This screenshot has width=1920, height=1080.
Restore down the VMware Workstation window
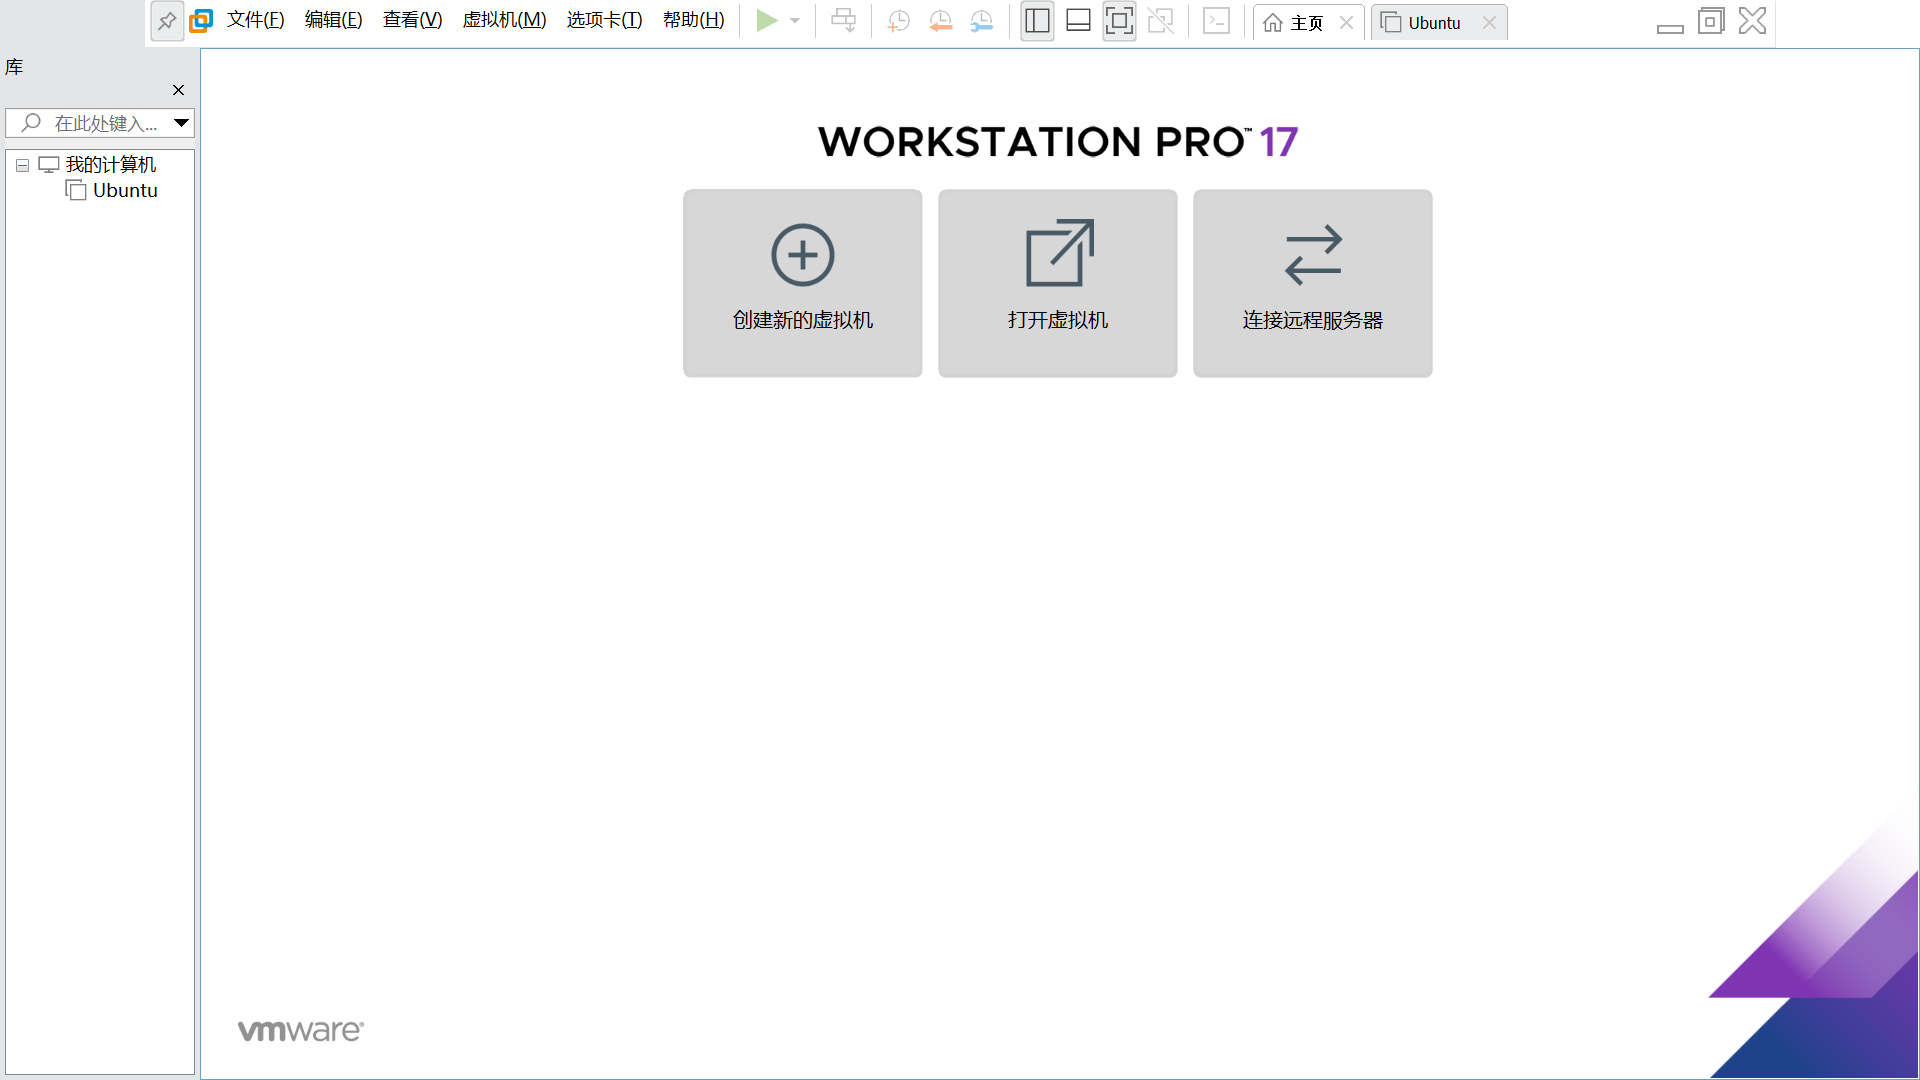pyautogui.click(x=1711, y=21)
